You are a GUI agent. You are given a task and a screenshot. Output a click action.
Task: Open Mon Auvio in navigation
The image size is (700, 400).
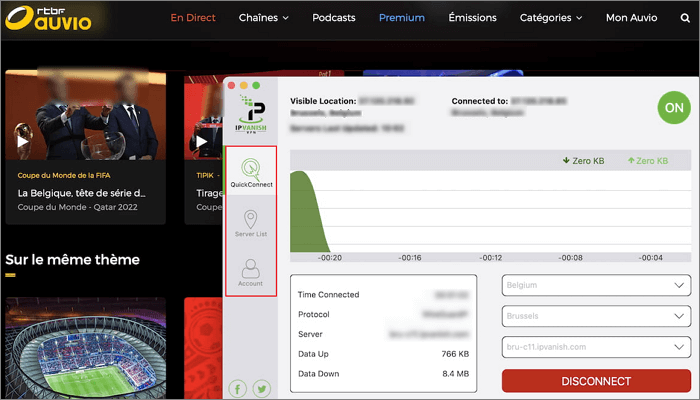(631, 18)
